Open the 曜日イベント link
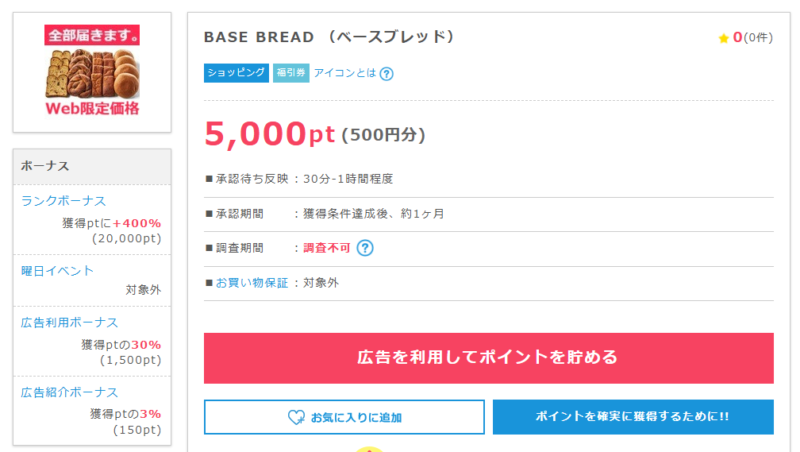Screen dimensions: 800x452 tap(57, 271)
